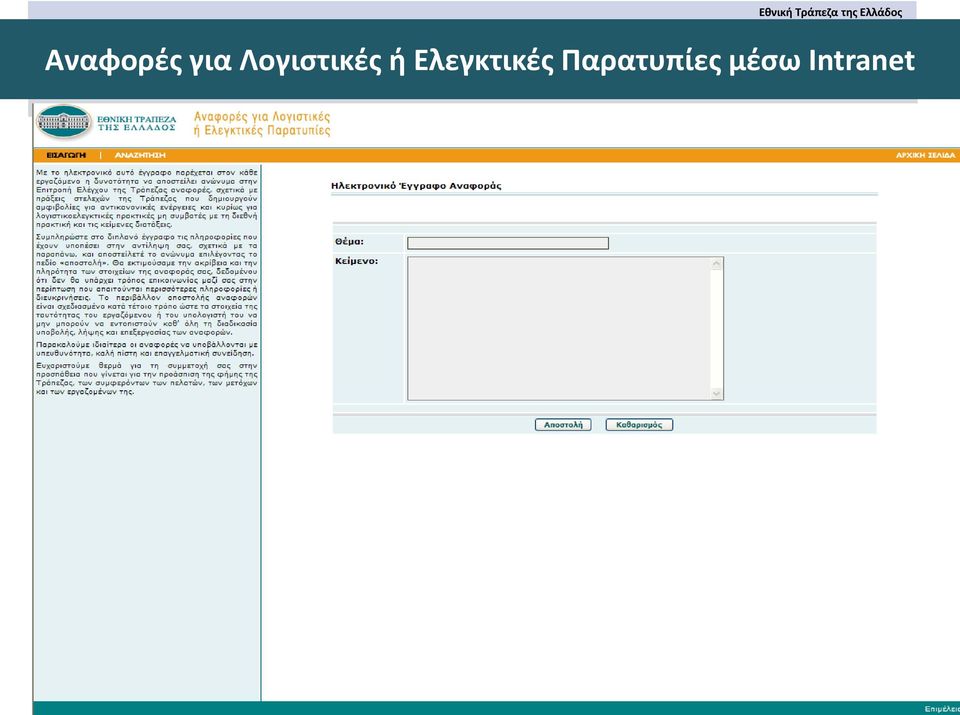Click the text area scroll up arrow
960x715 pixels.
(x=717, y=264)
